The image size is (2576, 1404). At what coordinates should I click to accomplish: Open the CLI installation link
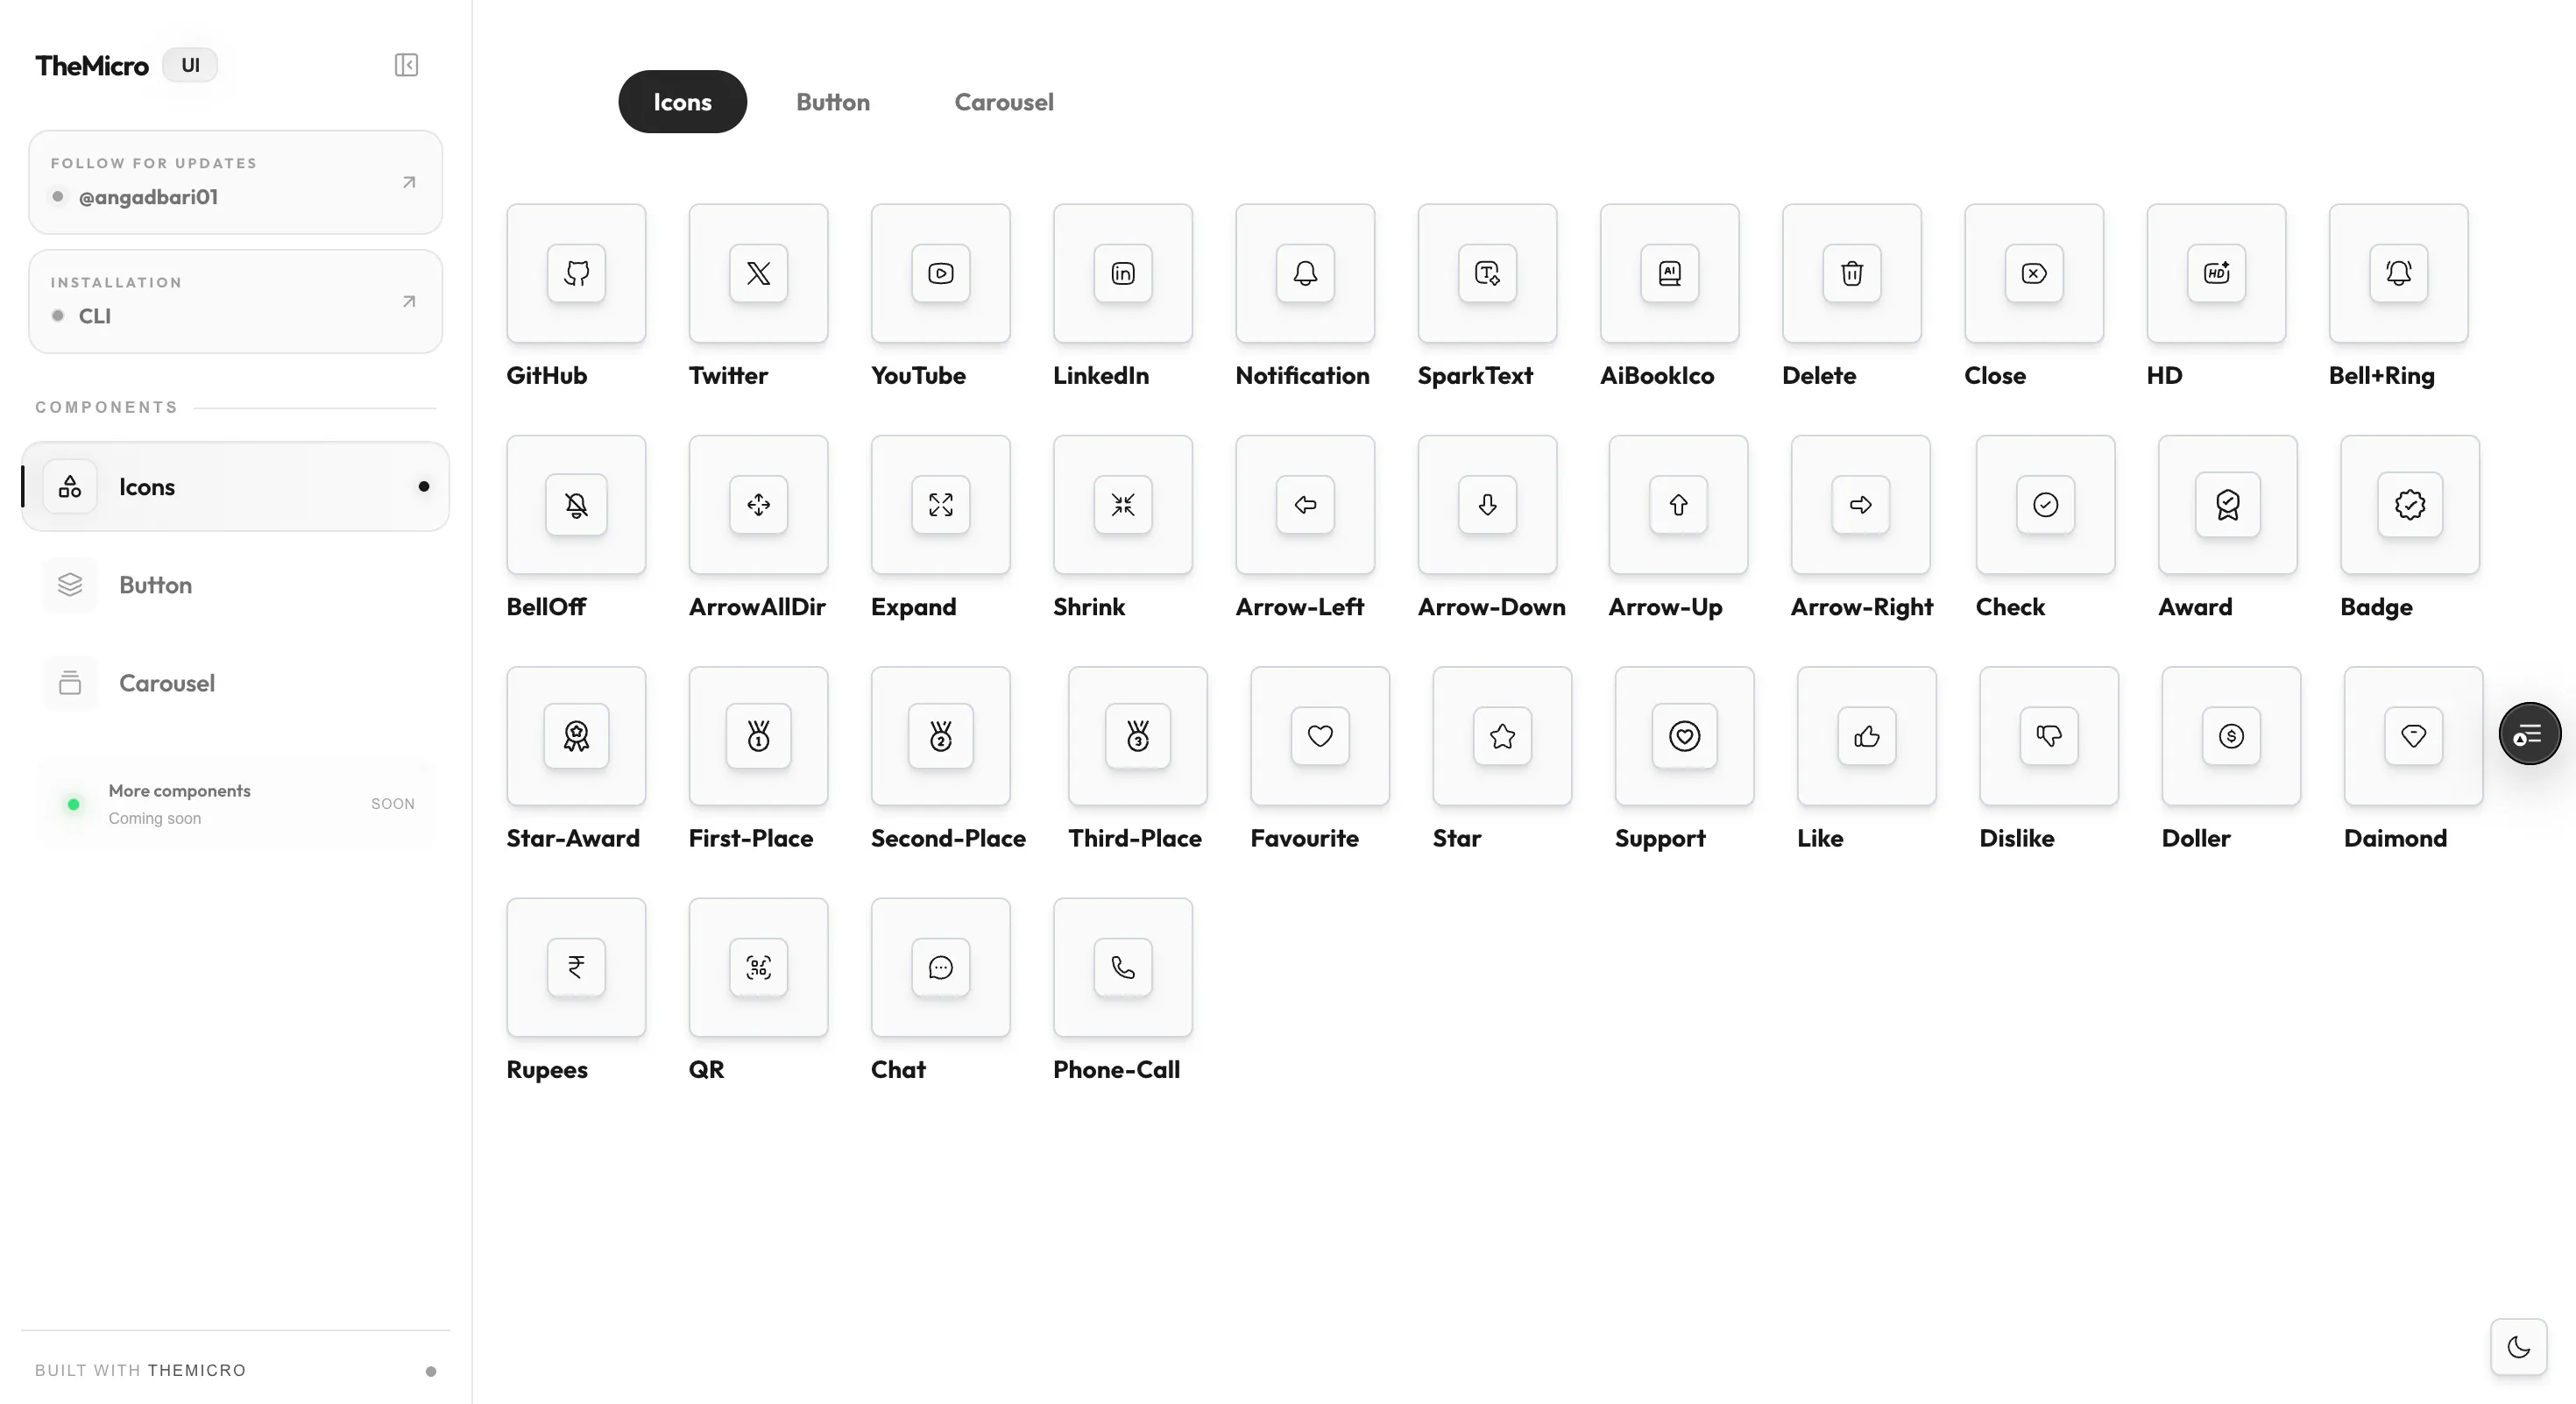[x=235, y=301]
